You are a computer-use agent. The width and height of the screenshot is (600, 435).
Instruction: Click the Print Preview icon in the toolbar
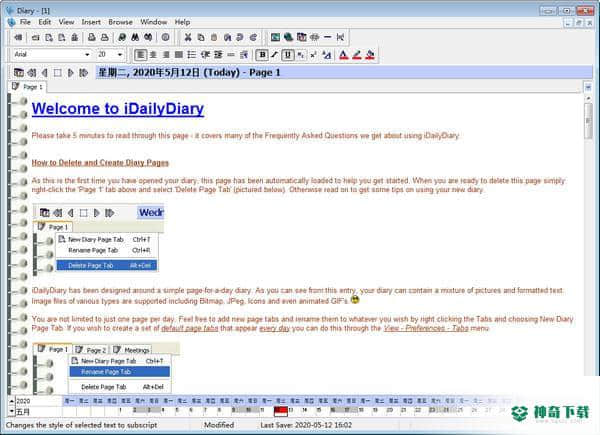click(x=104, y=37)
